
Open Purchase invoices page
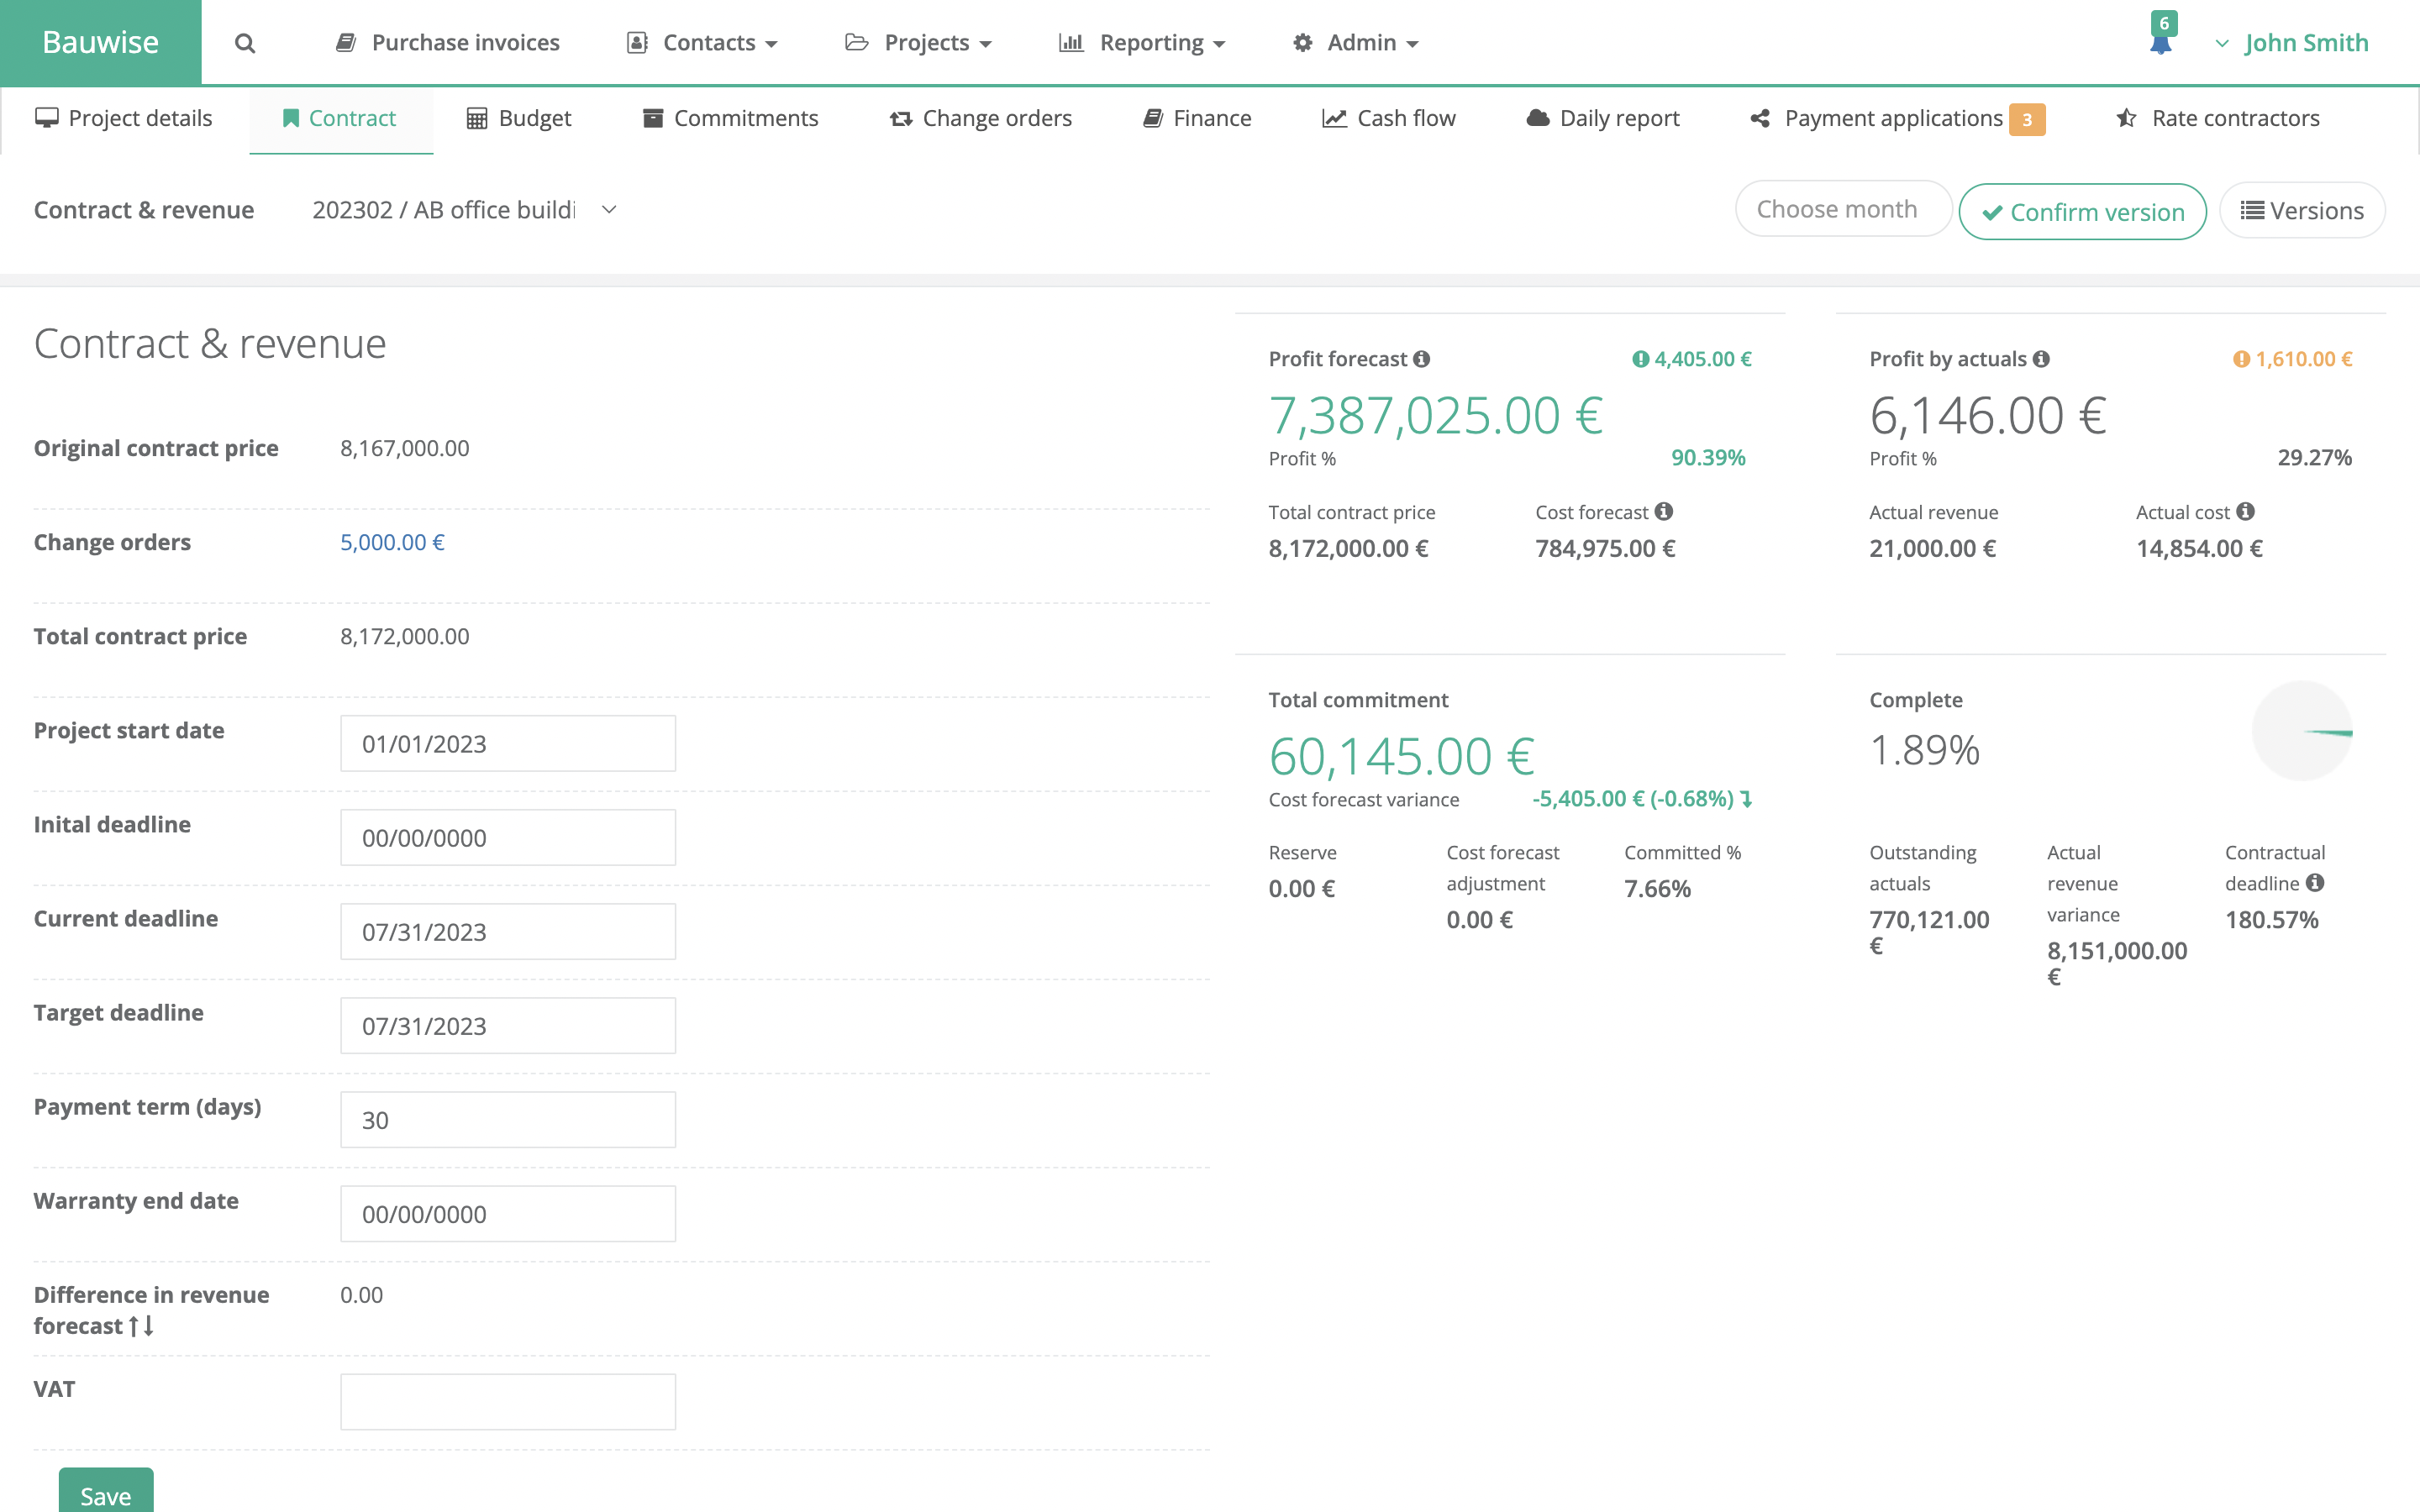(x=447, y=43)
